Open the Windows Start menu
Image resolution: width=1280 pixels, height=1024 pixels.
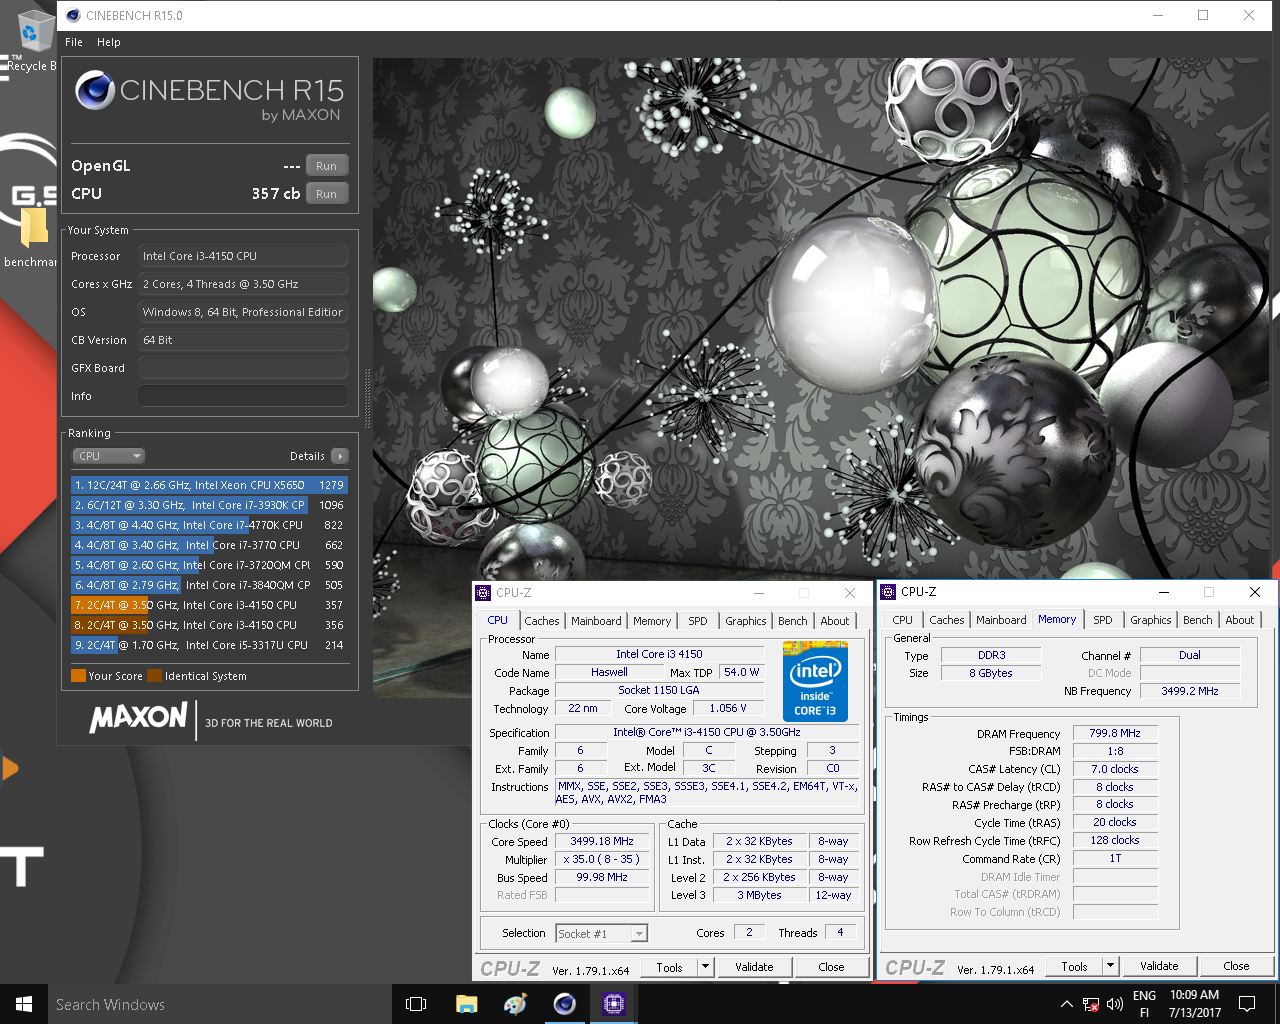[24, 1004]
